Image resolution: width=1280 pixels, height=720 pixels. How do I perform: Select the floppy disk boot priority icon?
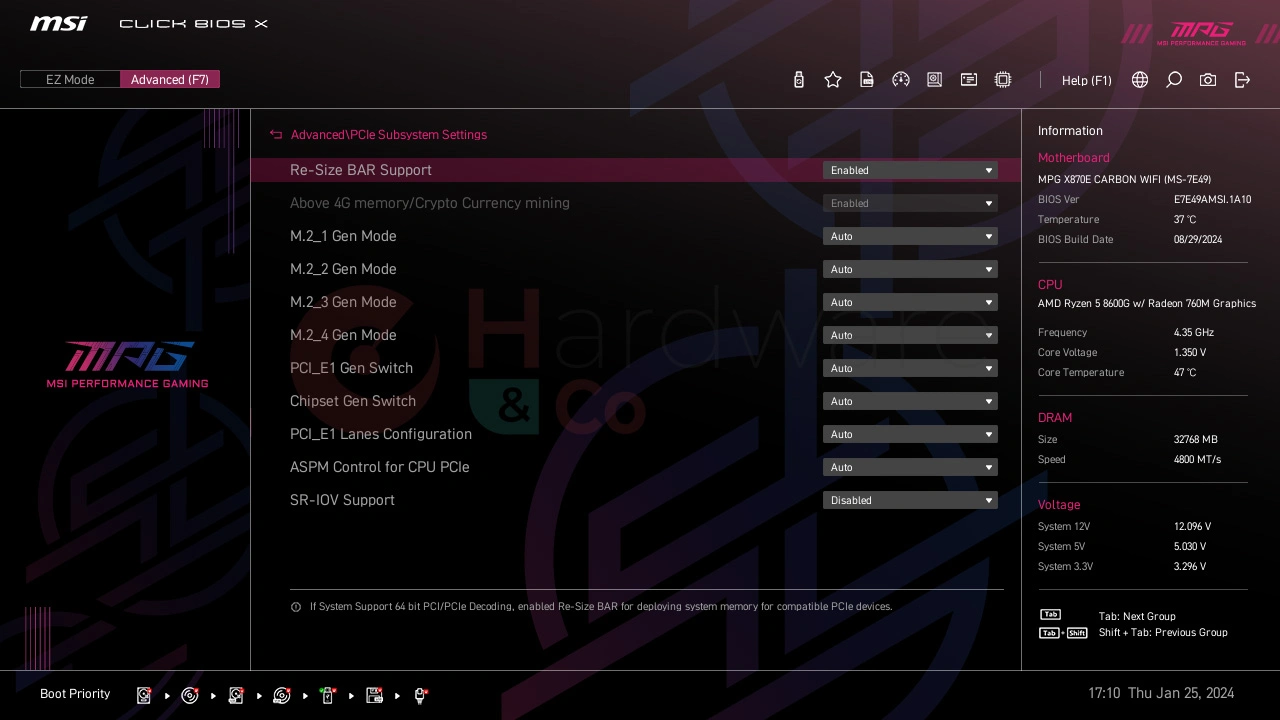tap(375, 695)
